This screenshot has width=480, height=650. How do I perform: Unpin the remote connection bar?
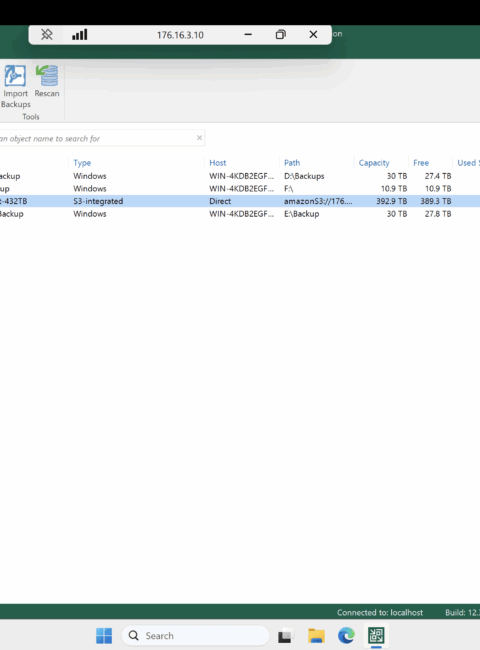click(46, 34)
